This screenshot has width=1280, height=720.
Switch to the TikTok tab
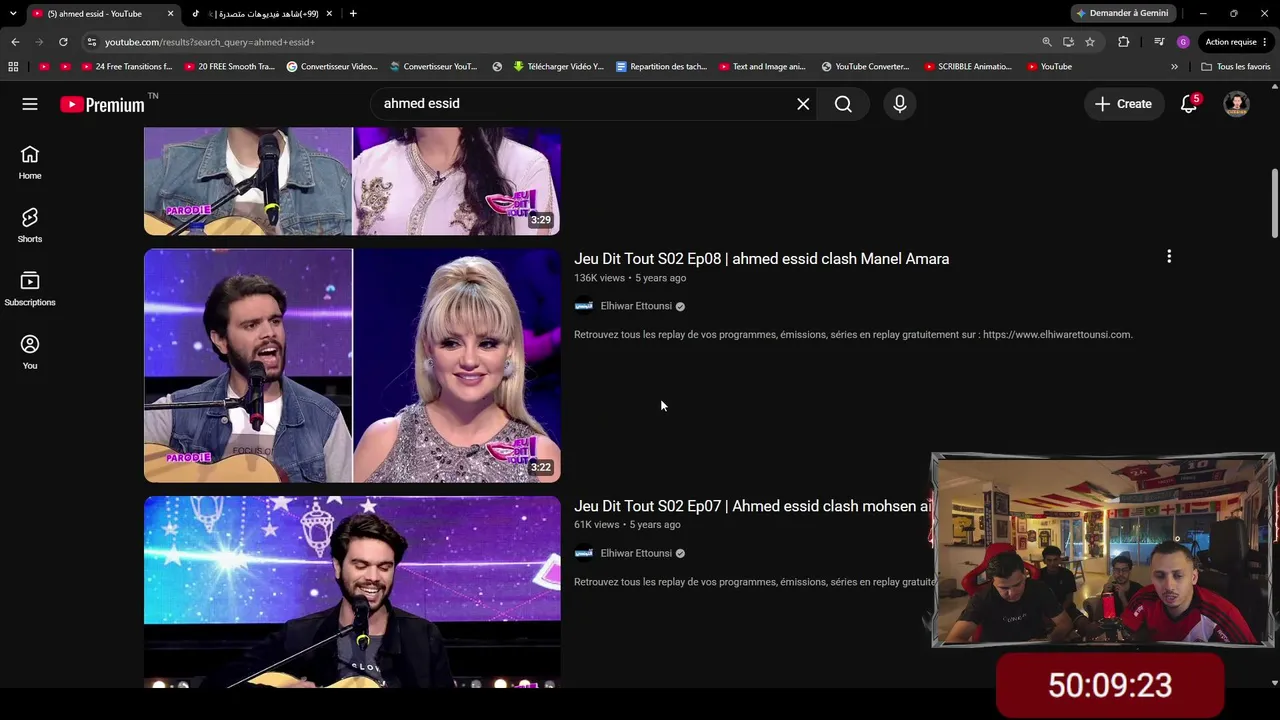tap(264, 14)
